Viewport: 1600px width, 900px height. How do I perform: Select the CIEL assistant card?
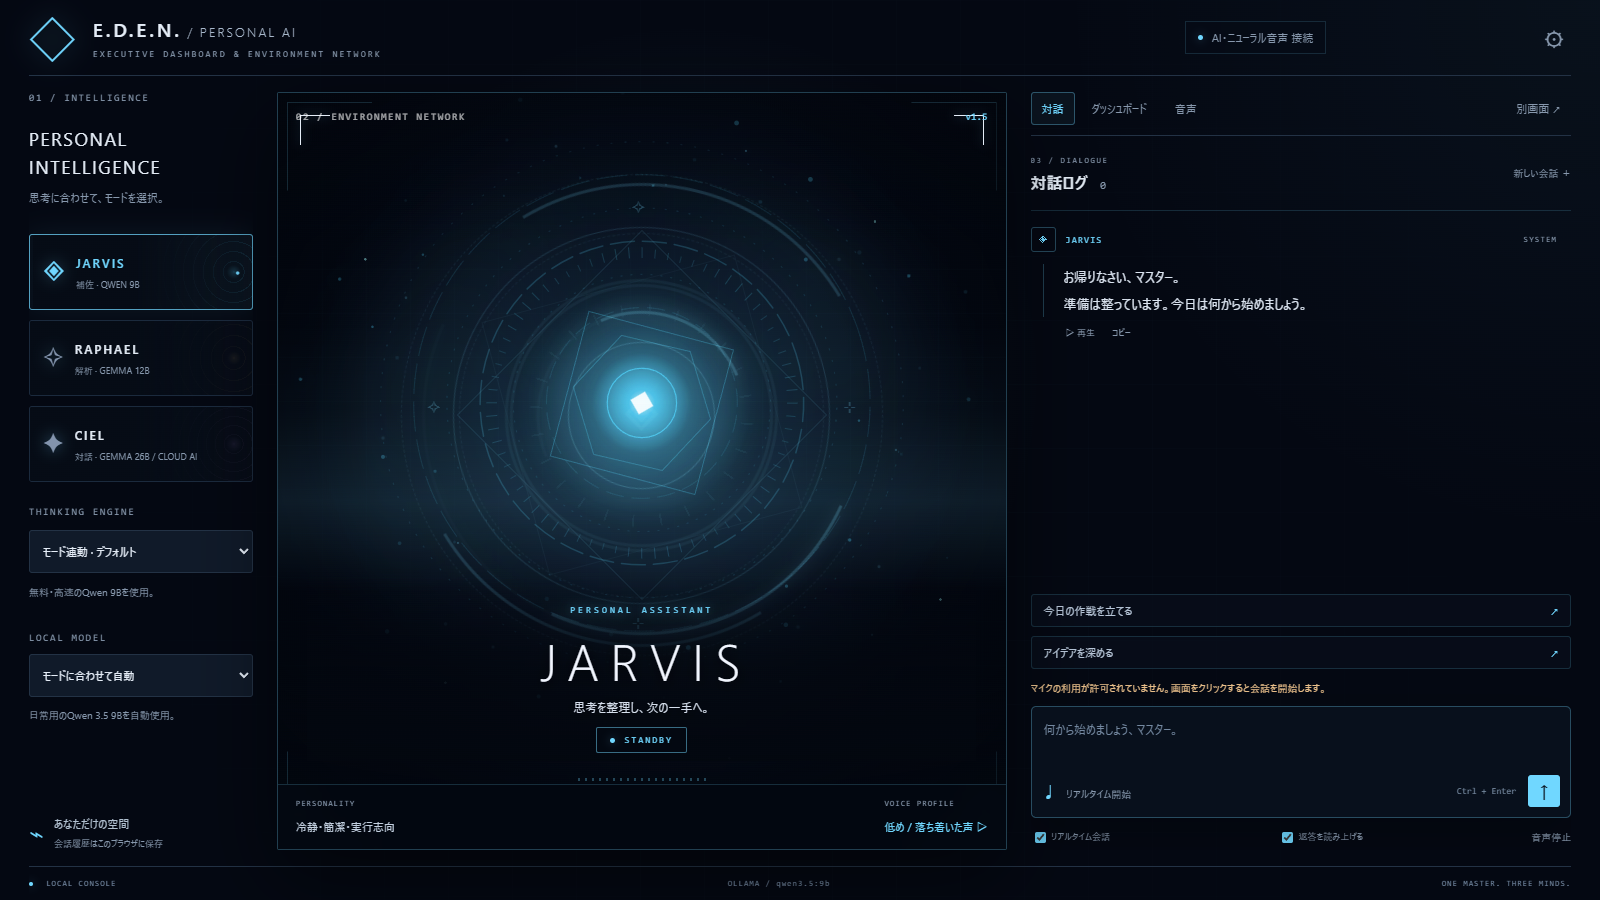(x=141, y=444)
